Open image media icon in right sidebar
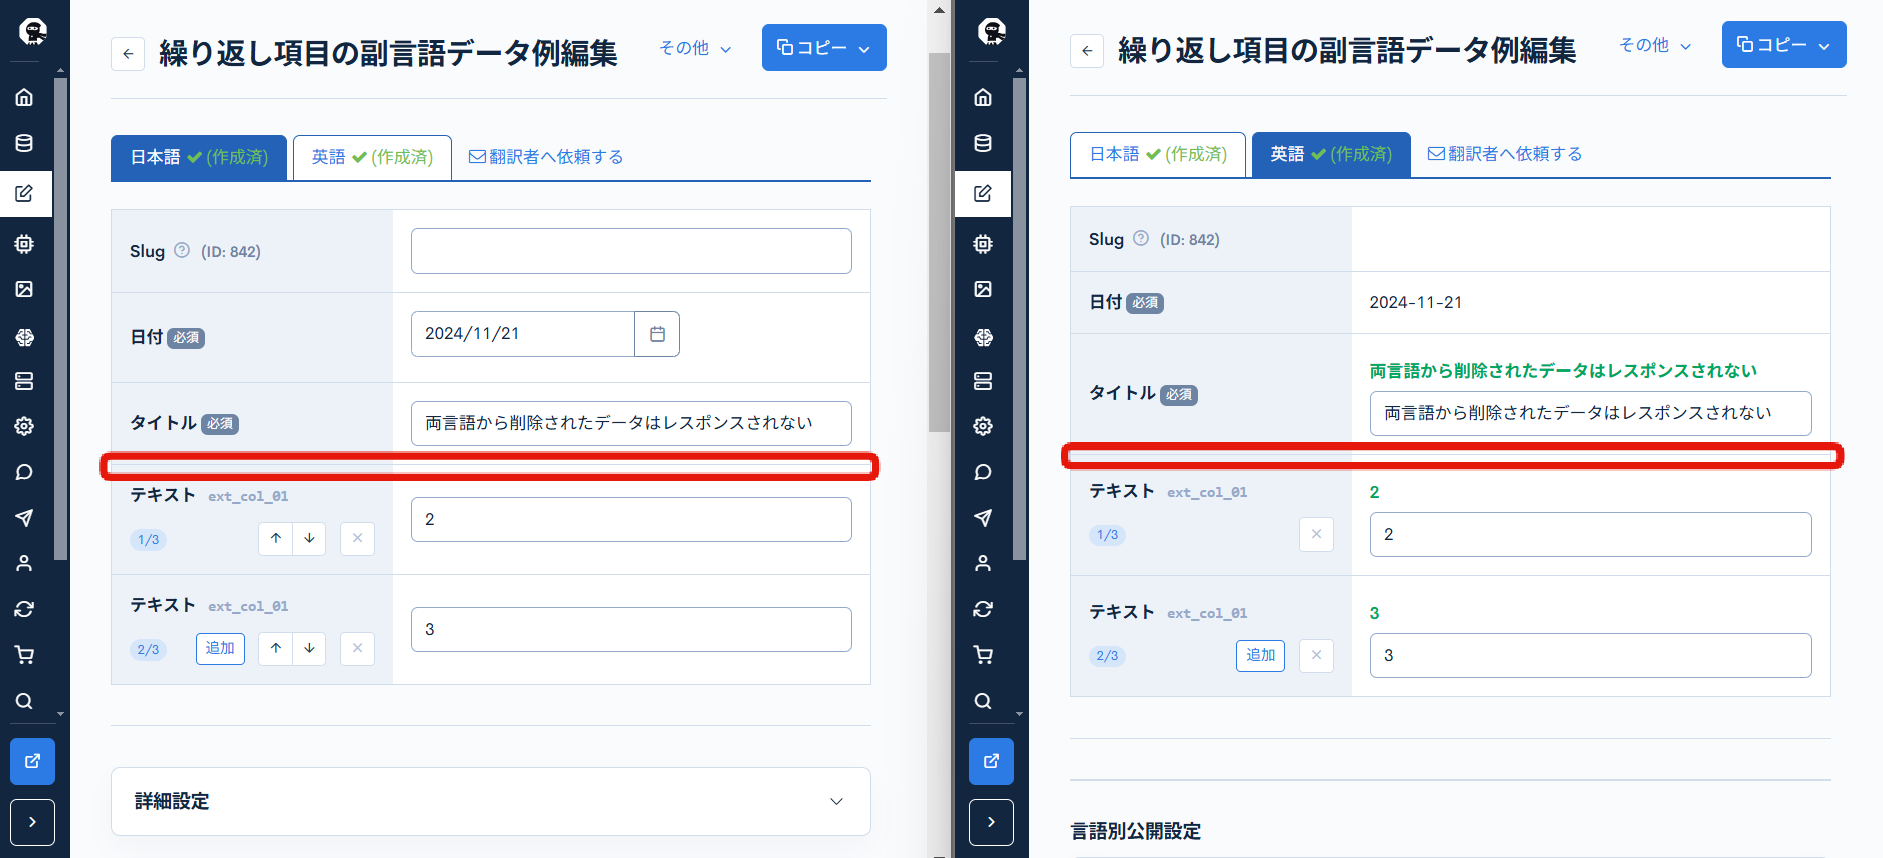The height and width of the screenshot is (858, 1883). [983, 289]
